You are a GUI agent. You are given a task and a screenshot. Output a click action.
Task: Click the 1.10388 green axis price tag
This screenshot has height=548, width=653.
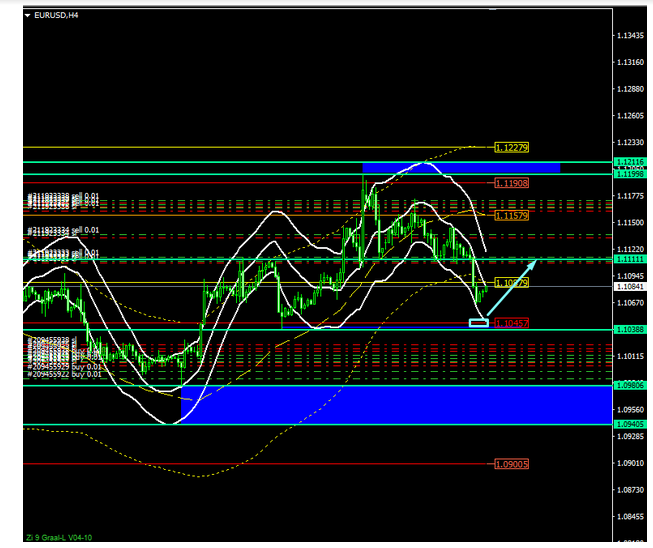click(631, 330)
